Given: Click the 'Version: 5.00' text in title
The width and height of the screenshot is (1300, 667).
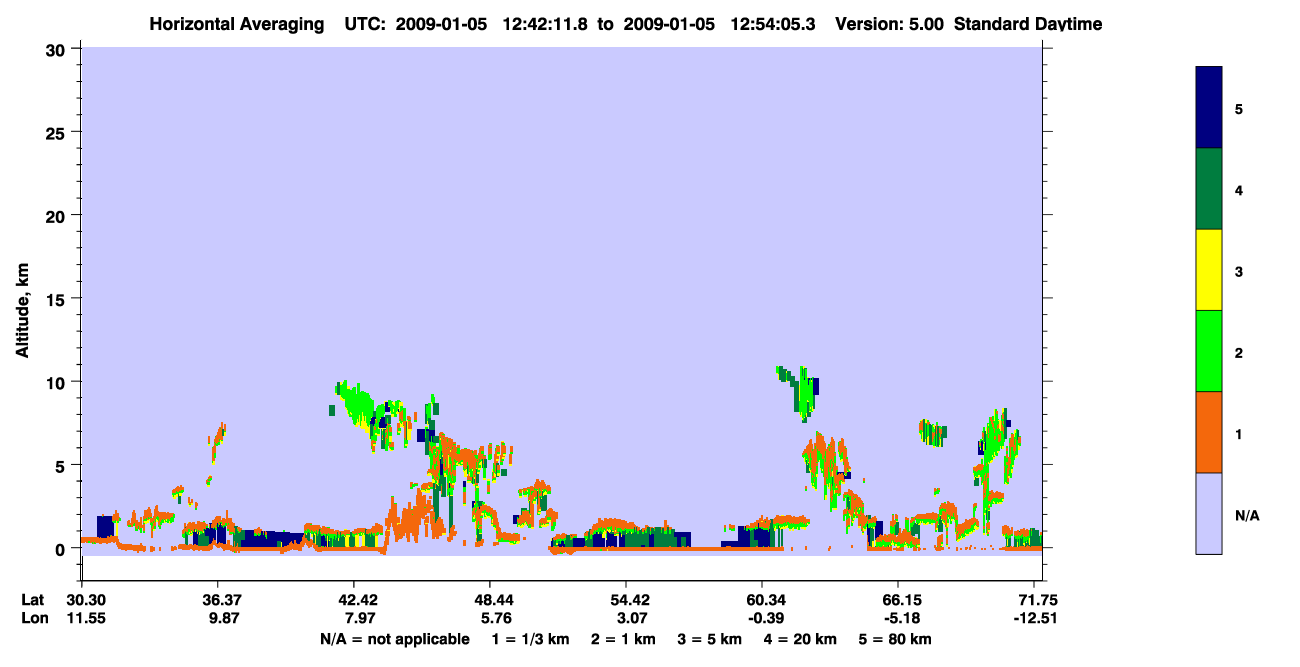Looking at the screenshot, I should coord(890,24).
